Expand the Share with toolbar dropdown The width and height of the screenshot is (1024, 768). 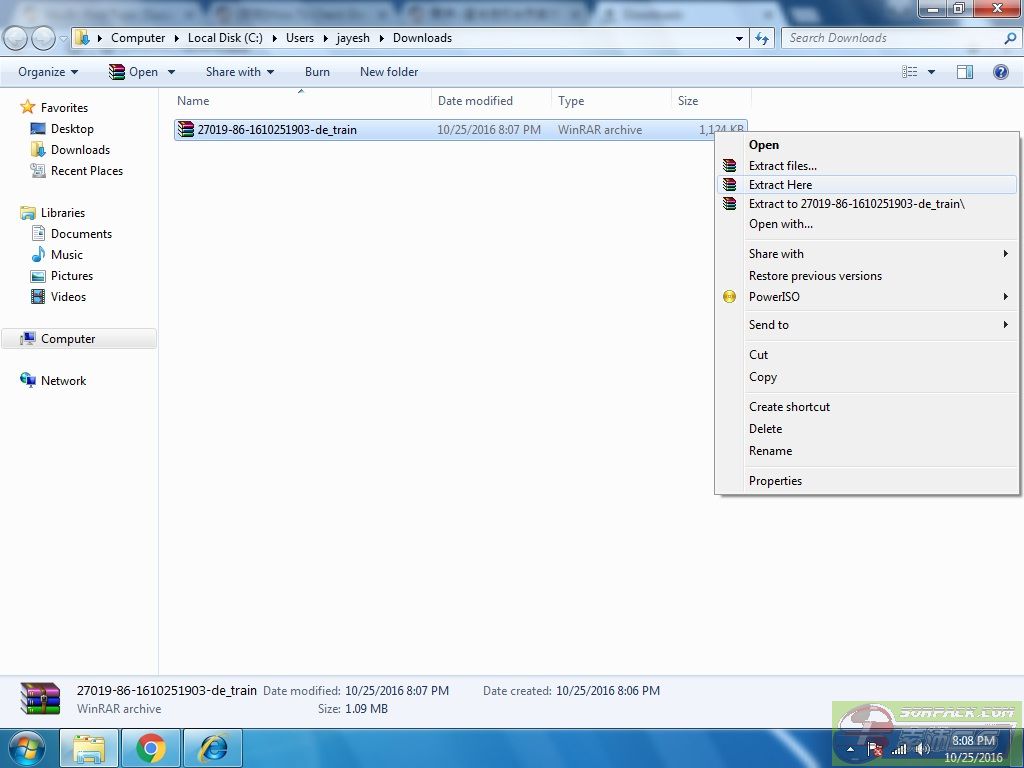(x=239, y=72)
